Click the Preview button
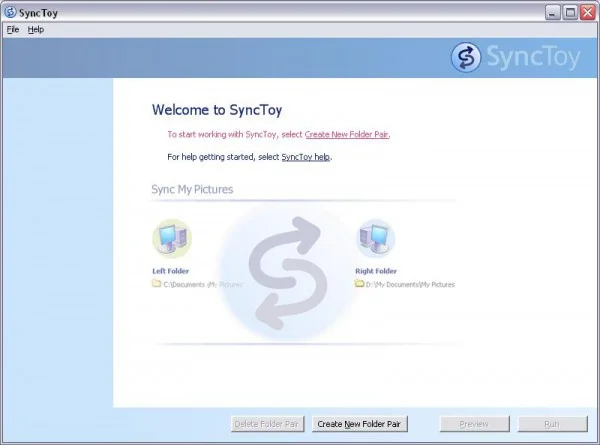The width and height of the screenshot is (600, 445). 474,424
